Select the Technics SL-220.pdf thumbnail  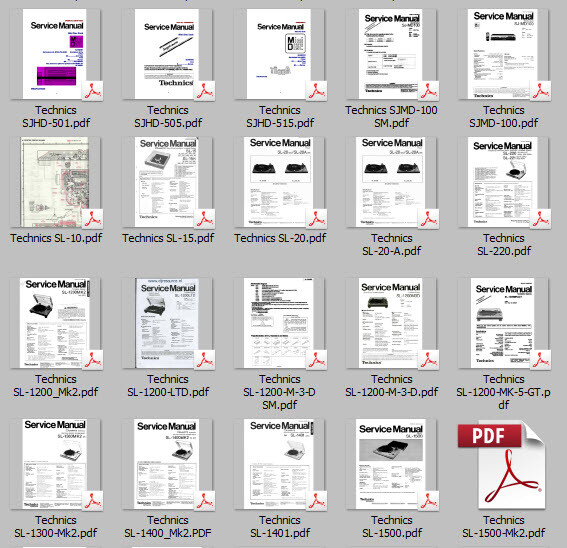(x=503, y=182)
